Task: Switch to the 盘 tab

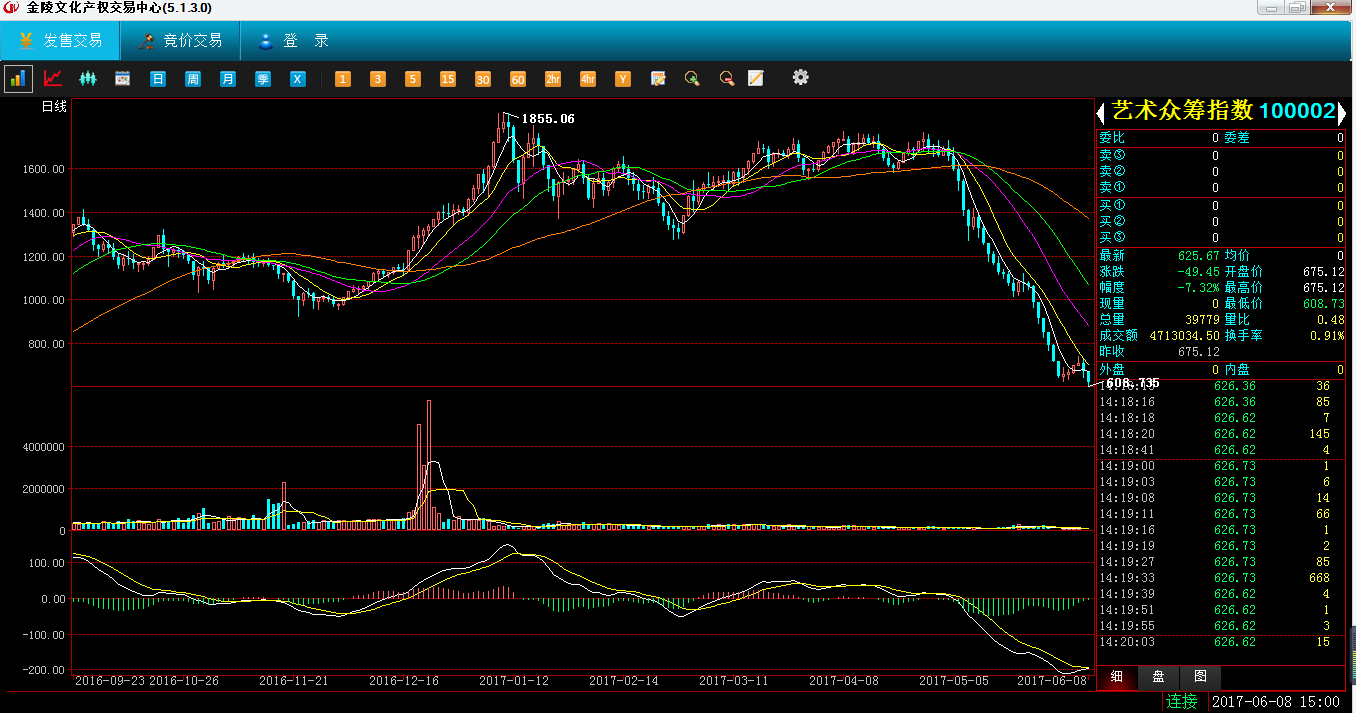Action: click(x=1158, y=677)
